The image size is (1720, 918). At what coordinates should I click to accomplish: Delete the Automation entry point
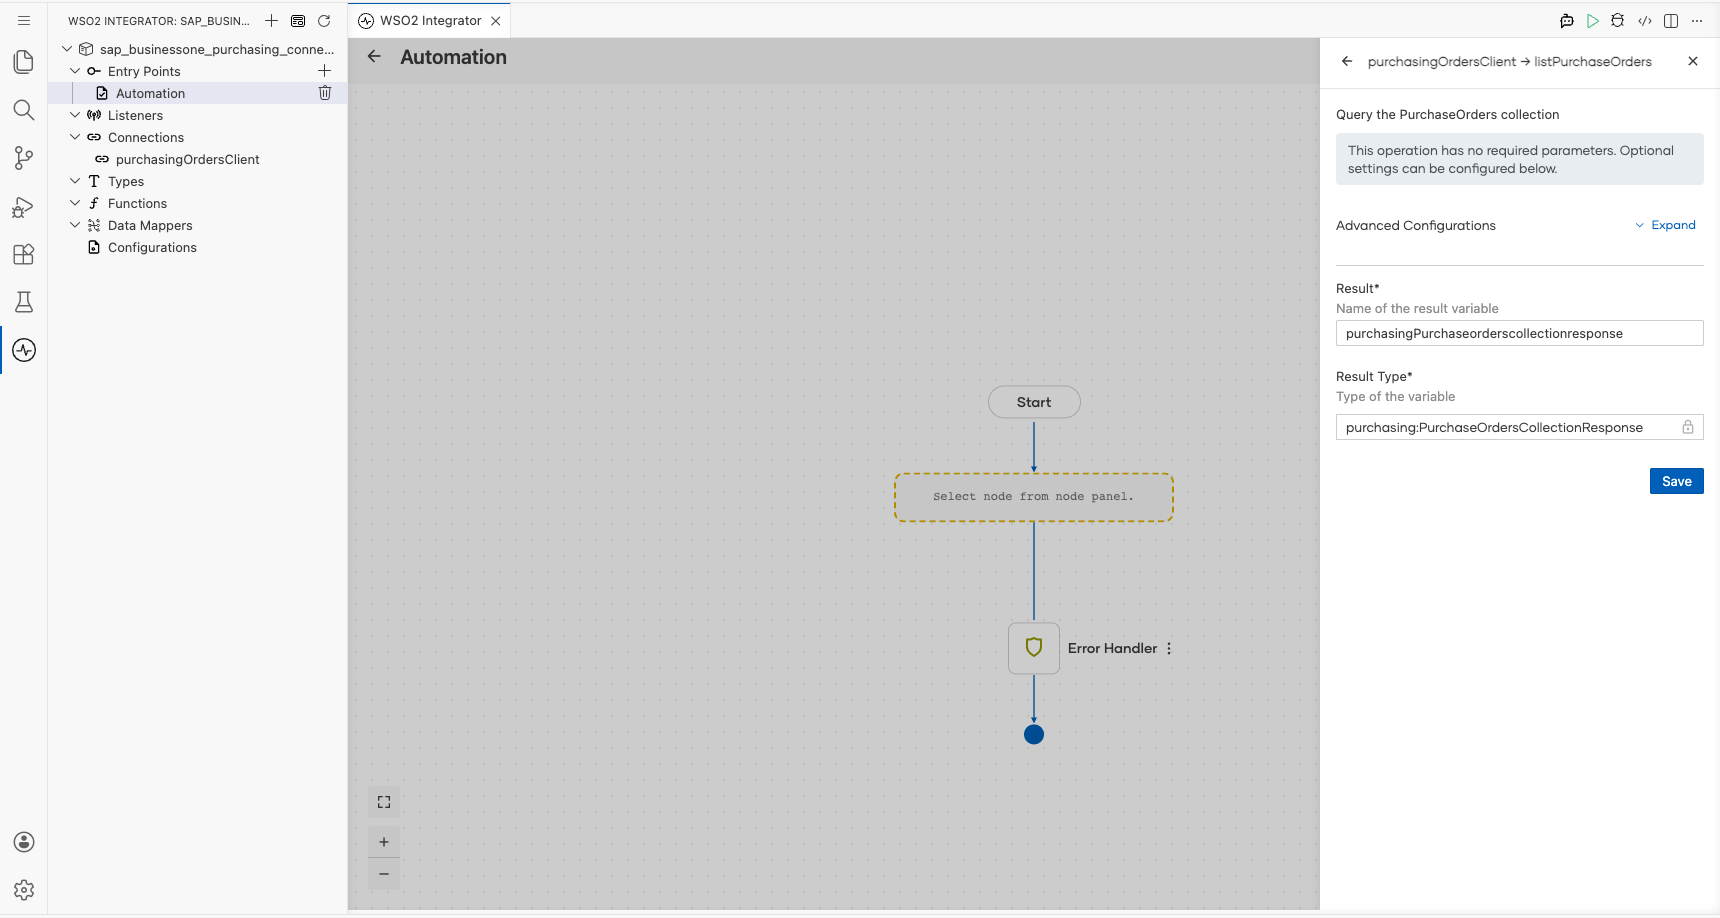tap(325, 93)
